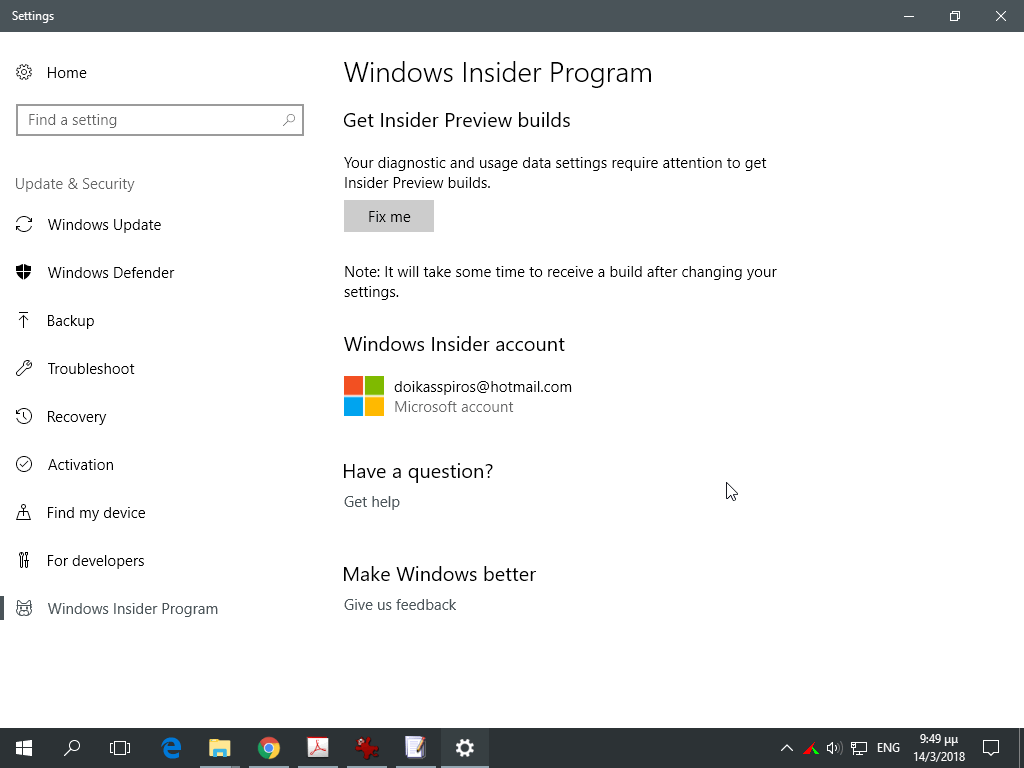Click the Troubleshoot wrench icon

click(24, 368)
